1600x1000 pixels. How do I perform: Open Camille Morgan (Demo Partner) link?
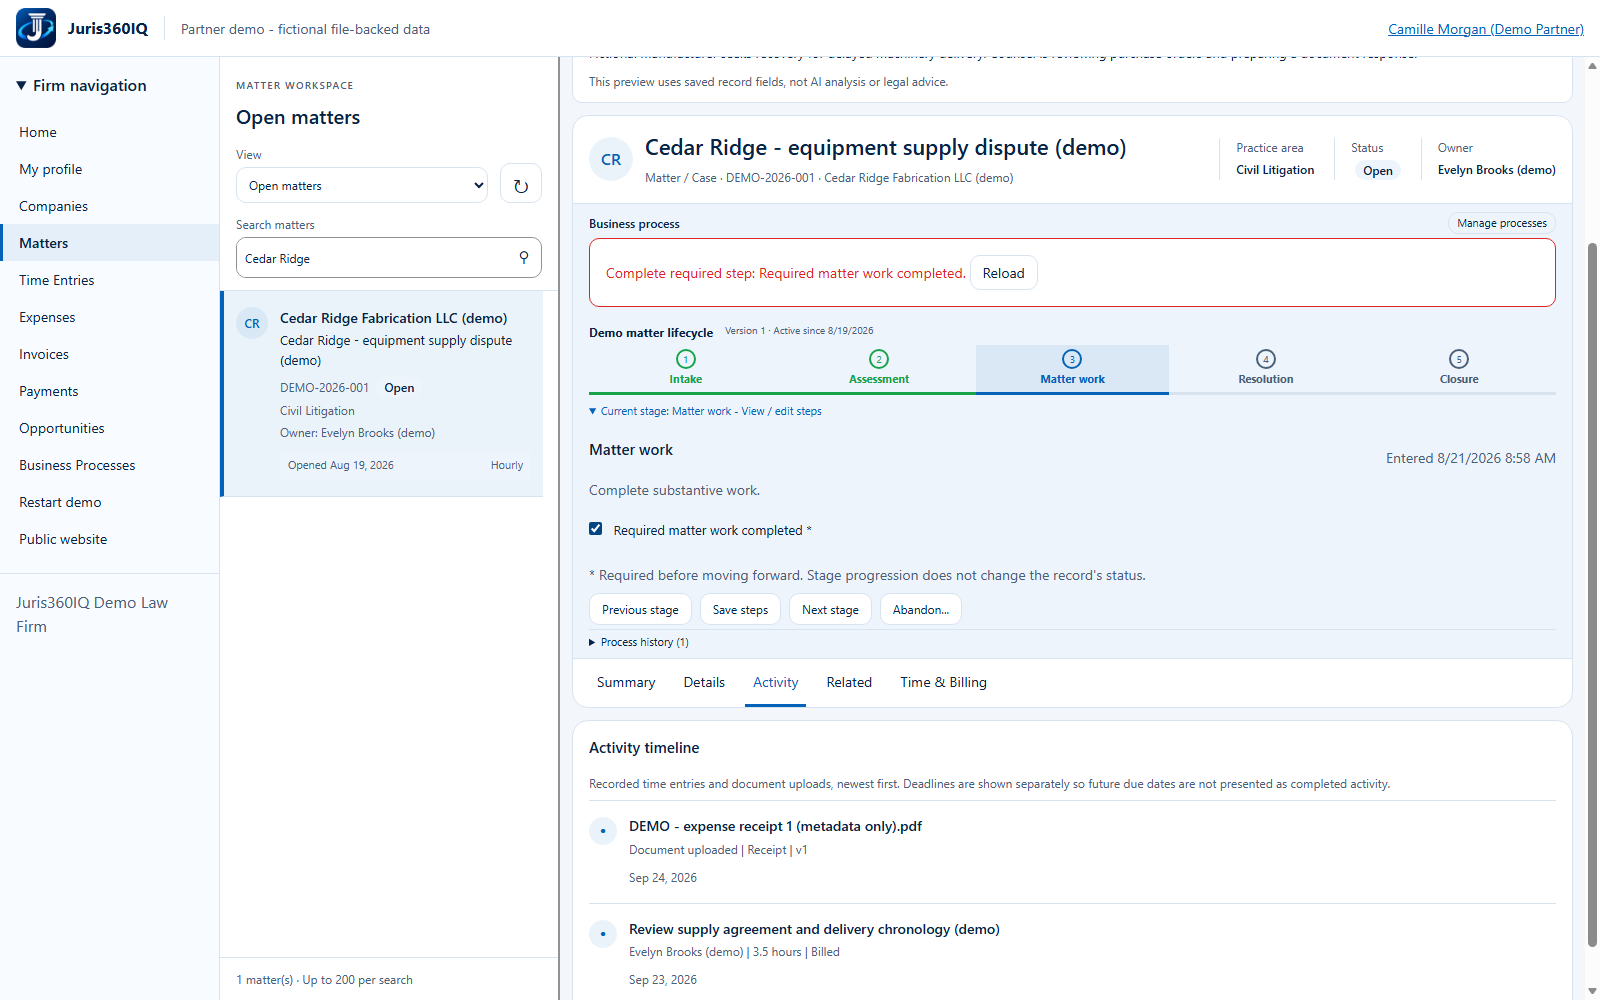[x=1486, y=29]
